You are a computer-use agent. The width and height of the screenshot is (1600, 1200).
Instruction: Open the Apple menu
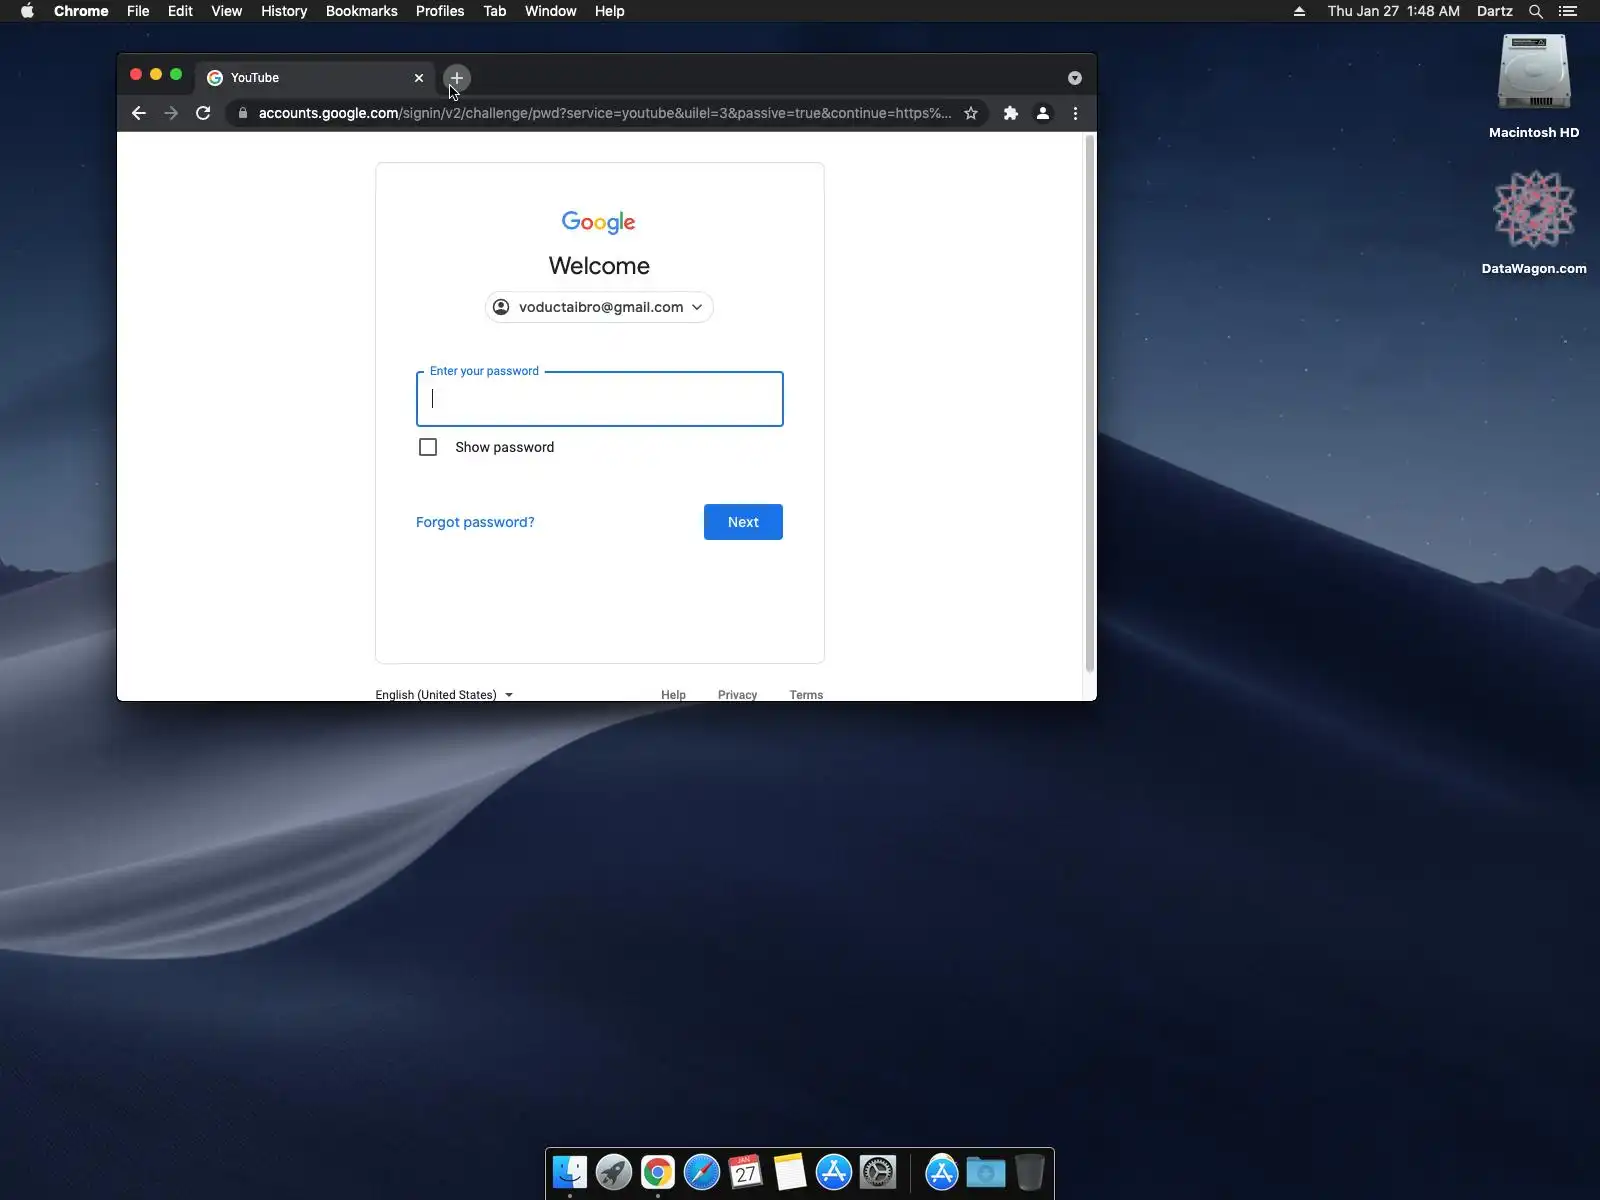pos(27,11)
